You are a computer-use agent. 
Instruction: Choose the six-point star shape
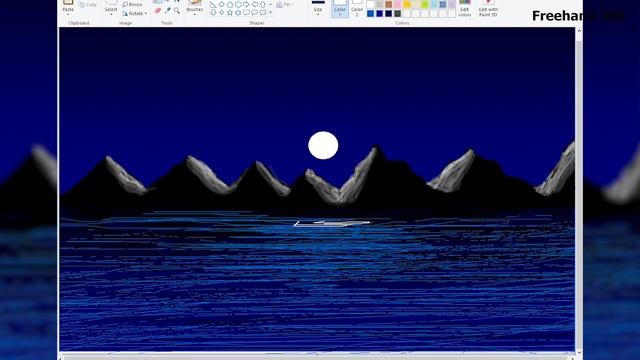pos(238,13)
